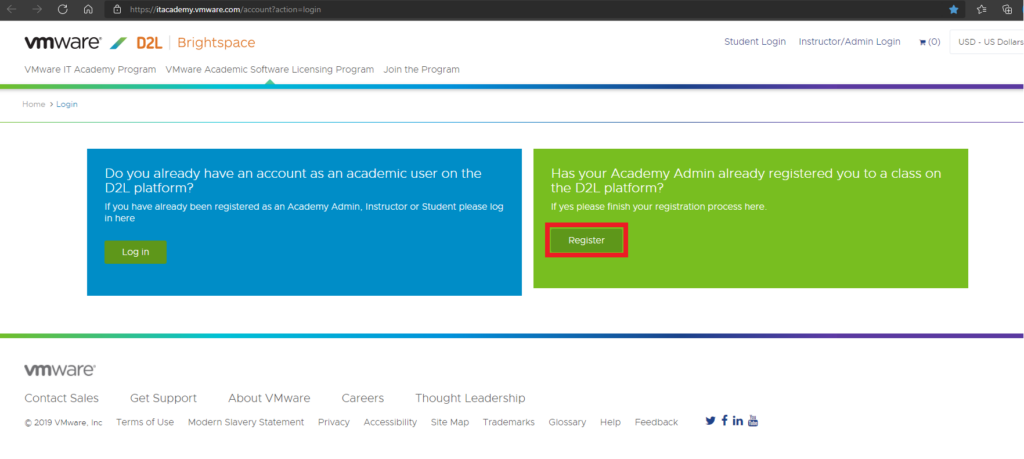This screenshot has height=459, width=1024.
Task: Click the '© 2019 VMware, Inc' copyright text
Action: (x=64, y=423)
